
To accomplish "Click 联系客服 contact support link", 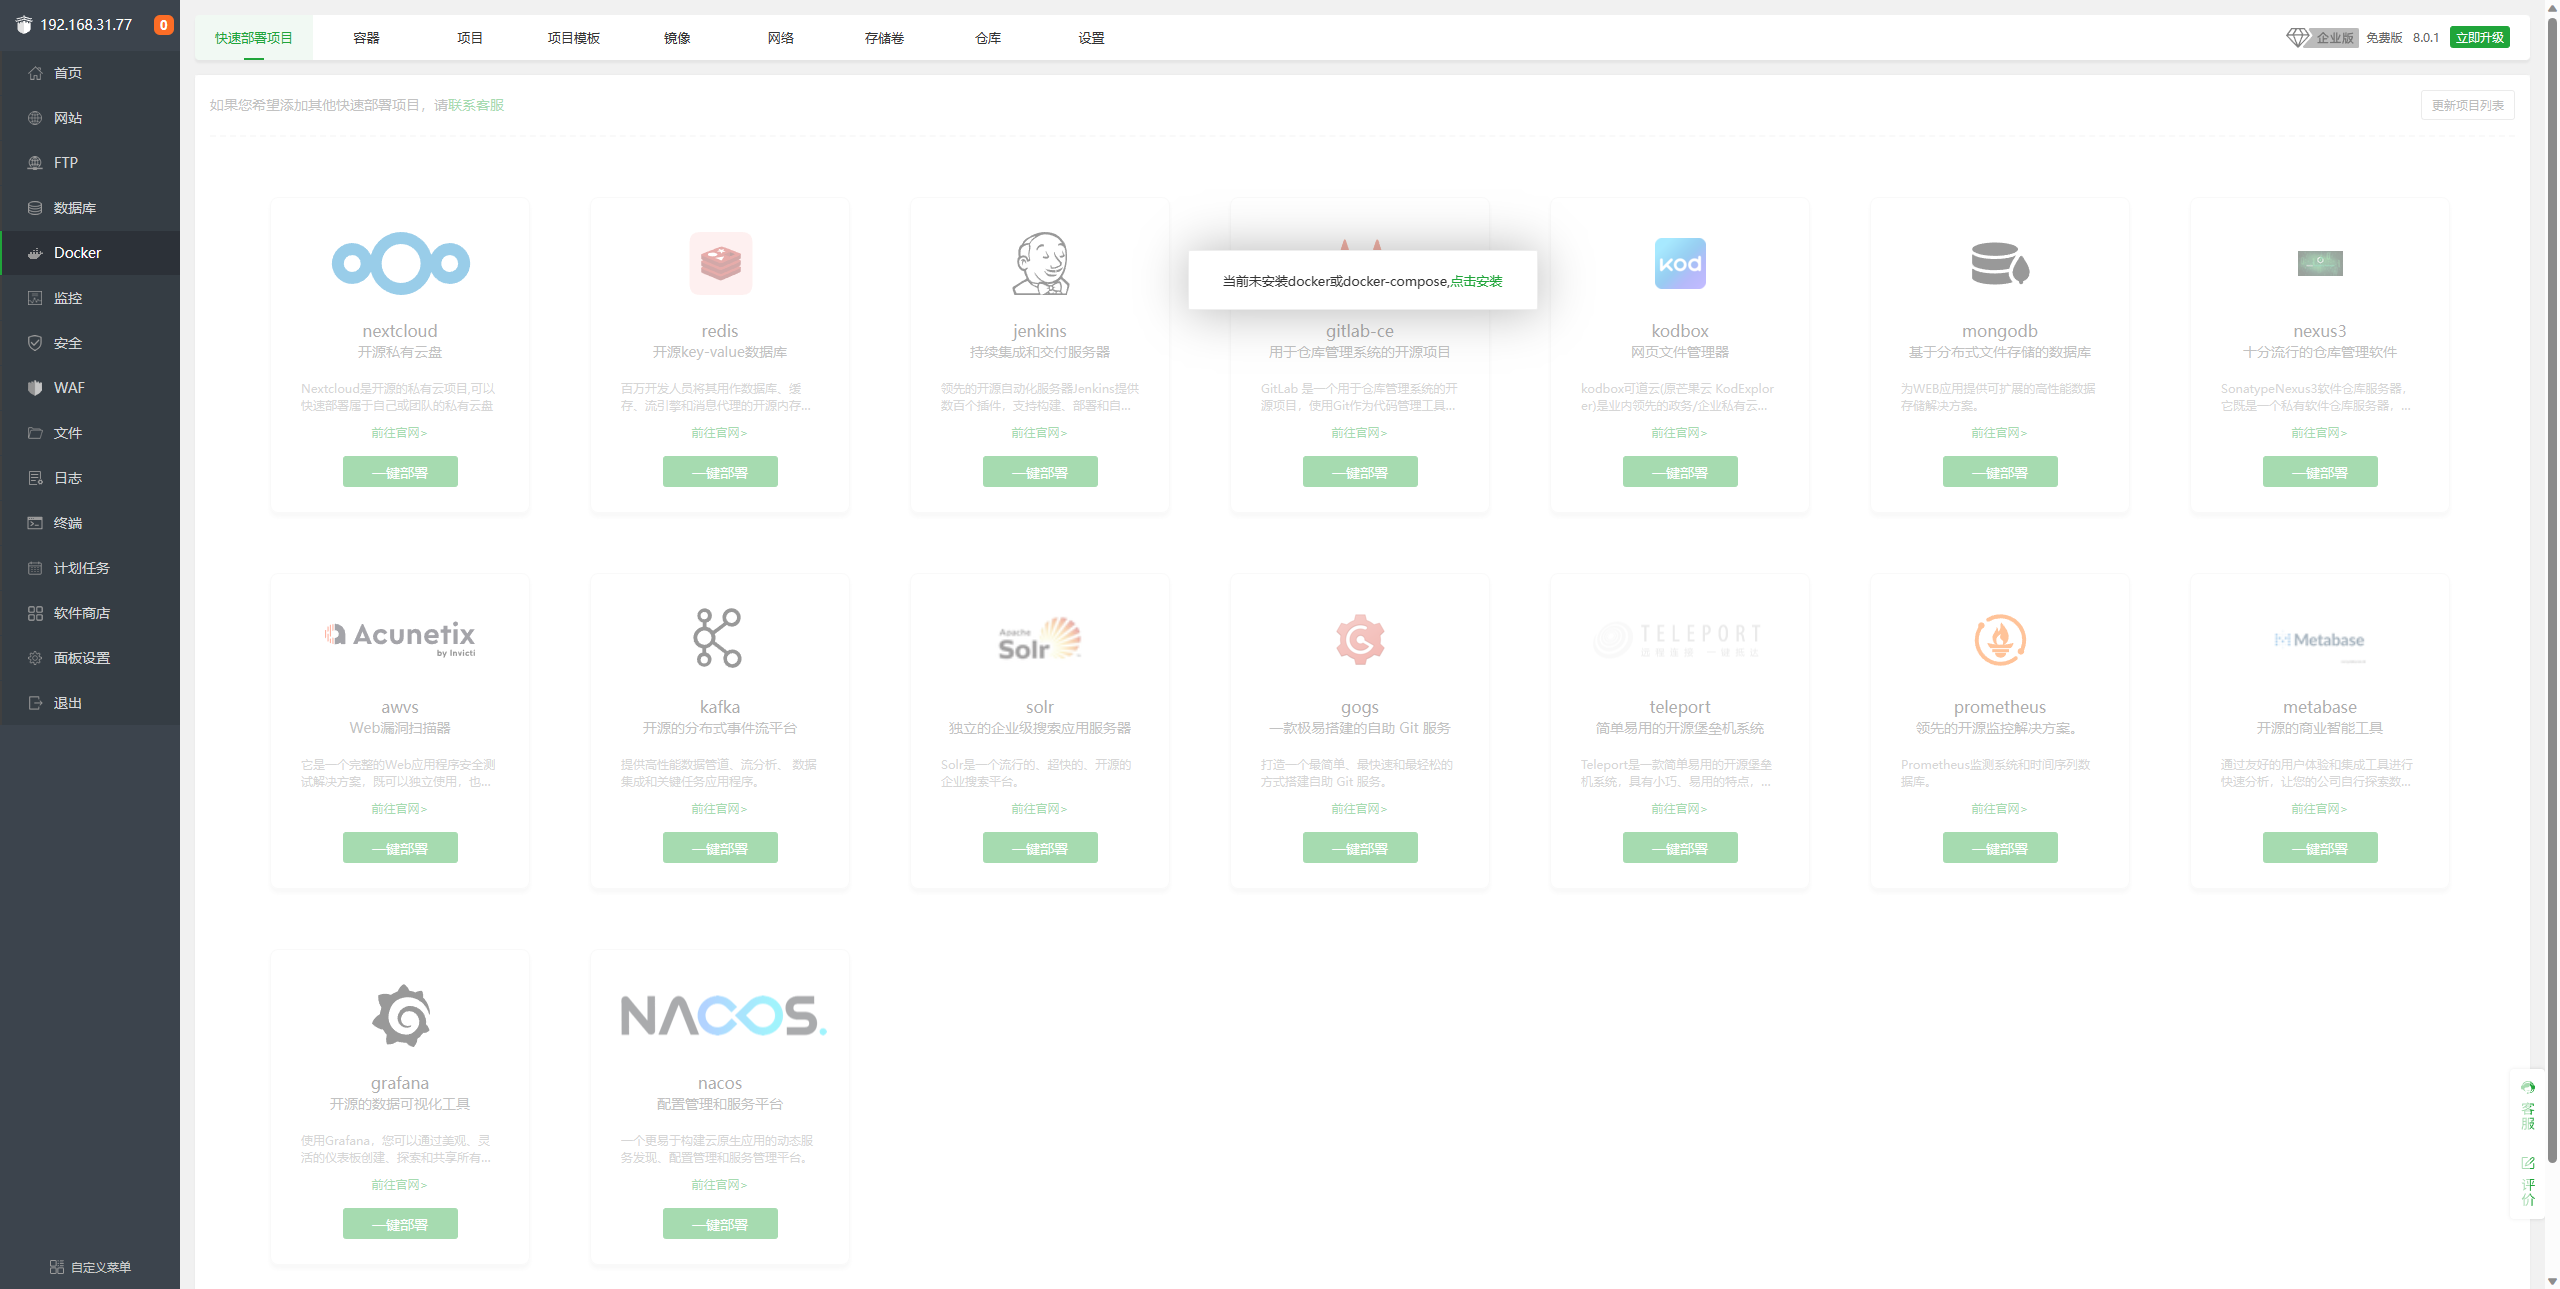I will [476, 105].
